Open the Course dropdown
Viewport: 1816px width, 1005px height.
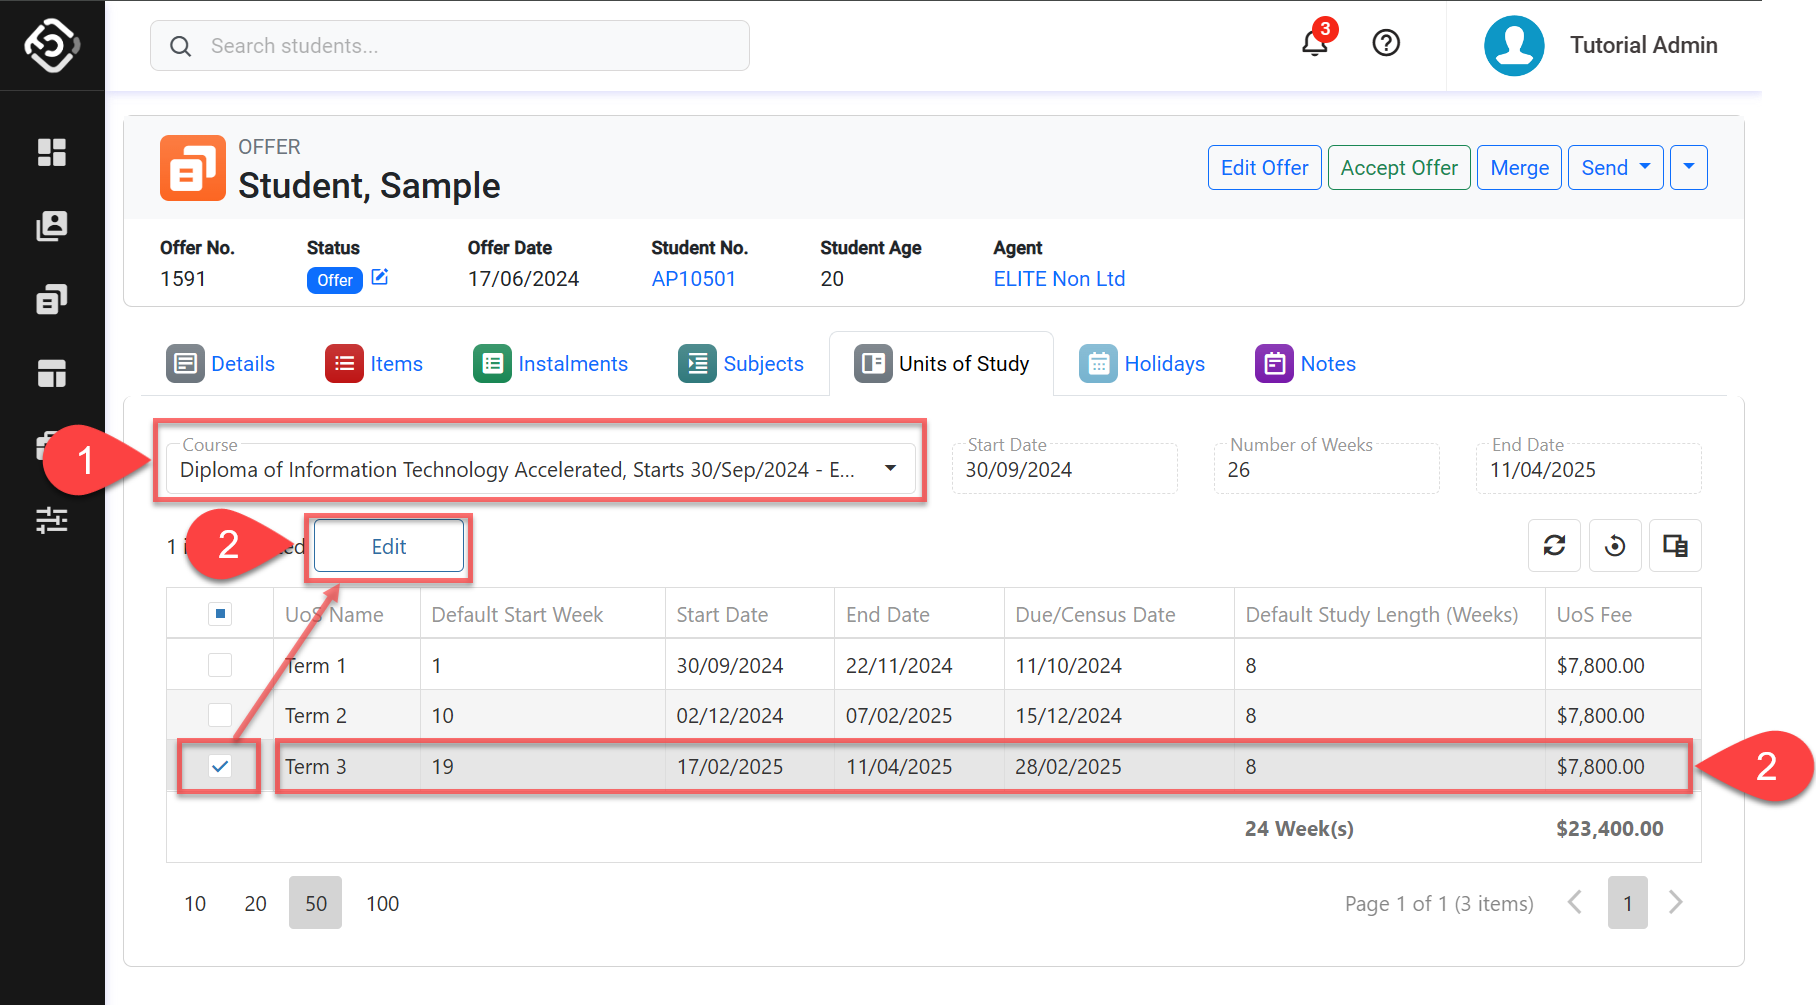pyautogui.click(x=541, y=469)
